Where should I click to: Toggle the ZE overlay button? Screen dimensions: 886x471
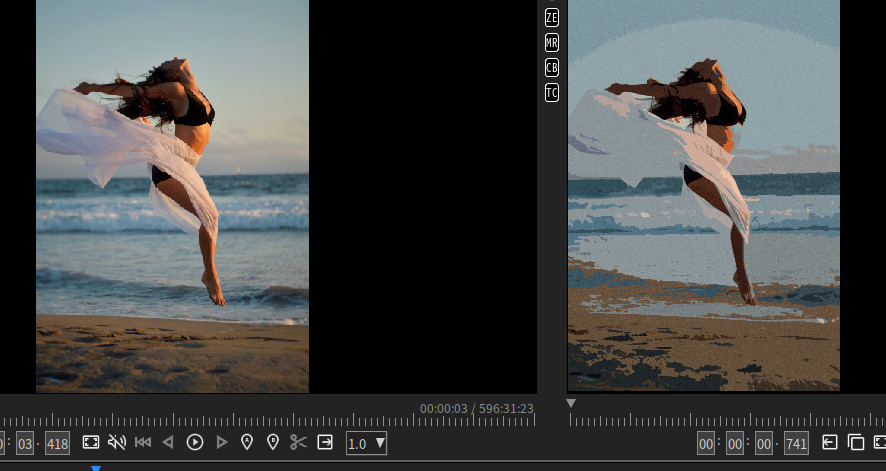click(552, 18)
